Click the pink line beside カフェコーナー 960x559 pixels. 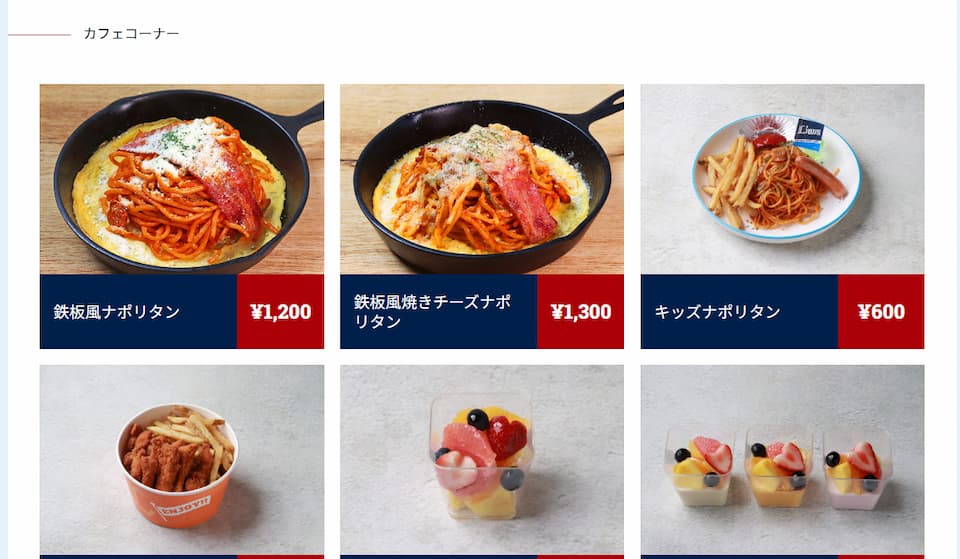39,35
